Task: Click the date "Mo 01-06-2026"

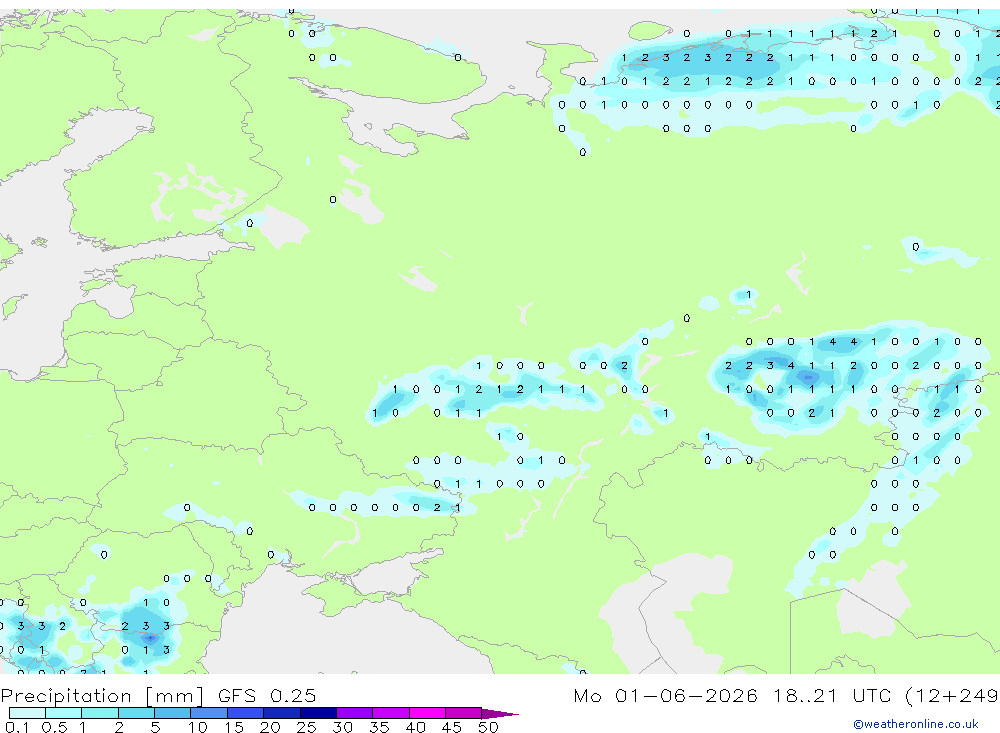Action: point(665,696)
